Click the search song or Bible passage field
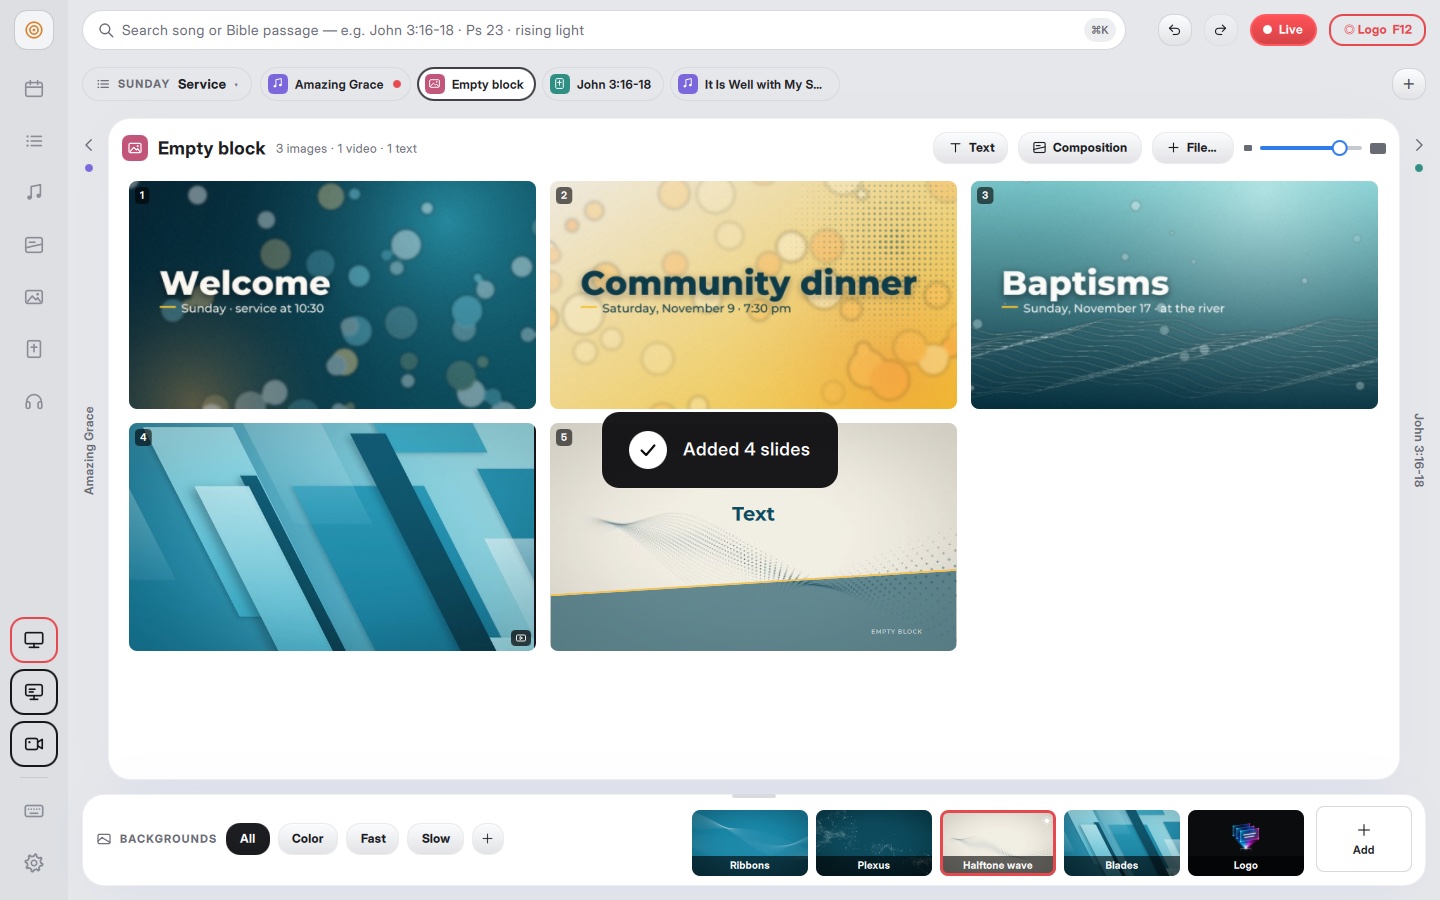1440x900 pixels. coord(604,30)
